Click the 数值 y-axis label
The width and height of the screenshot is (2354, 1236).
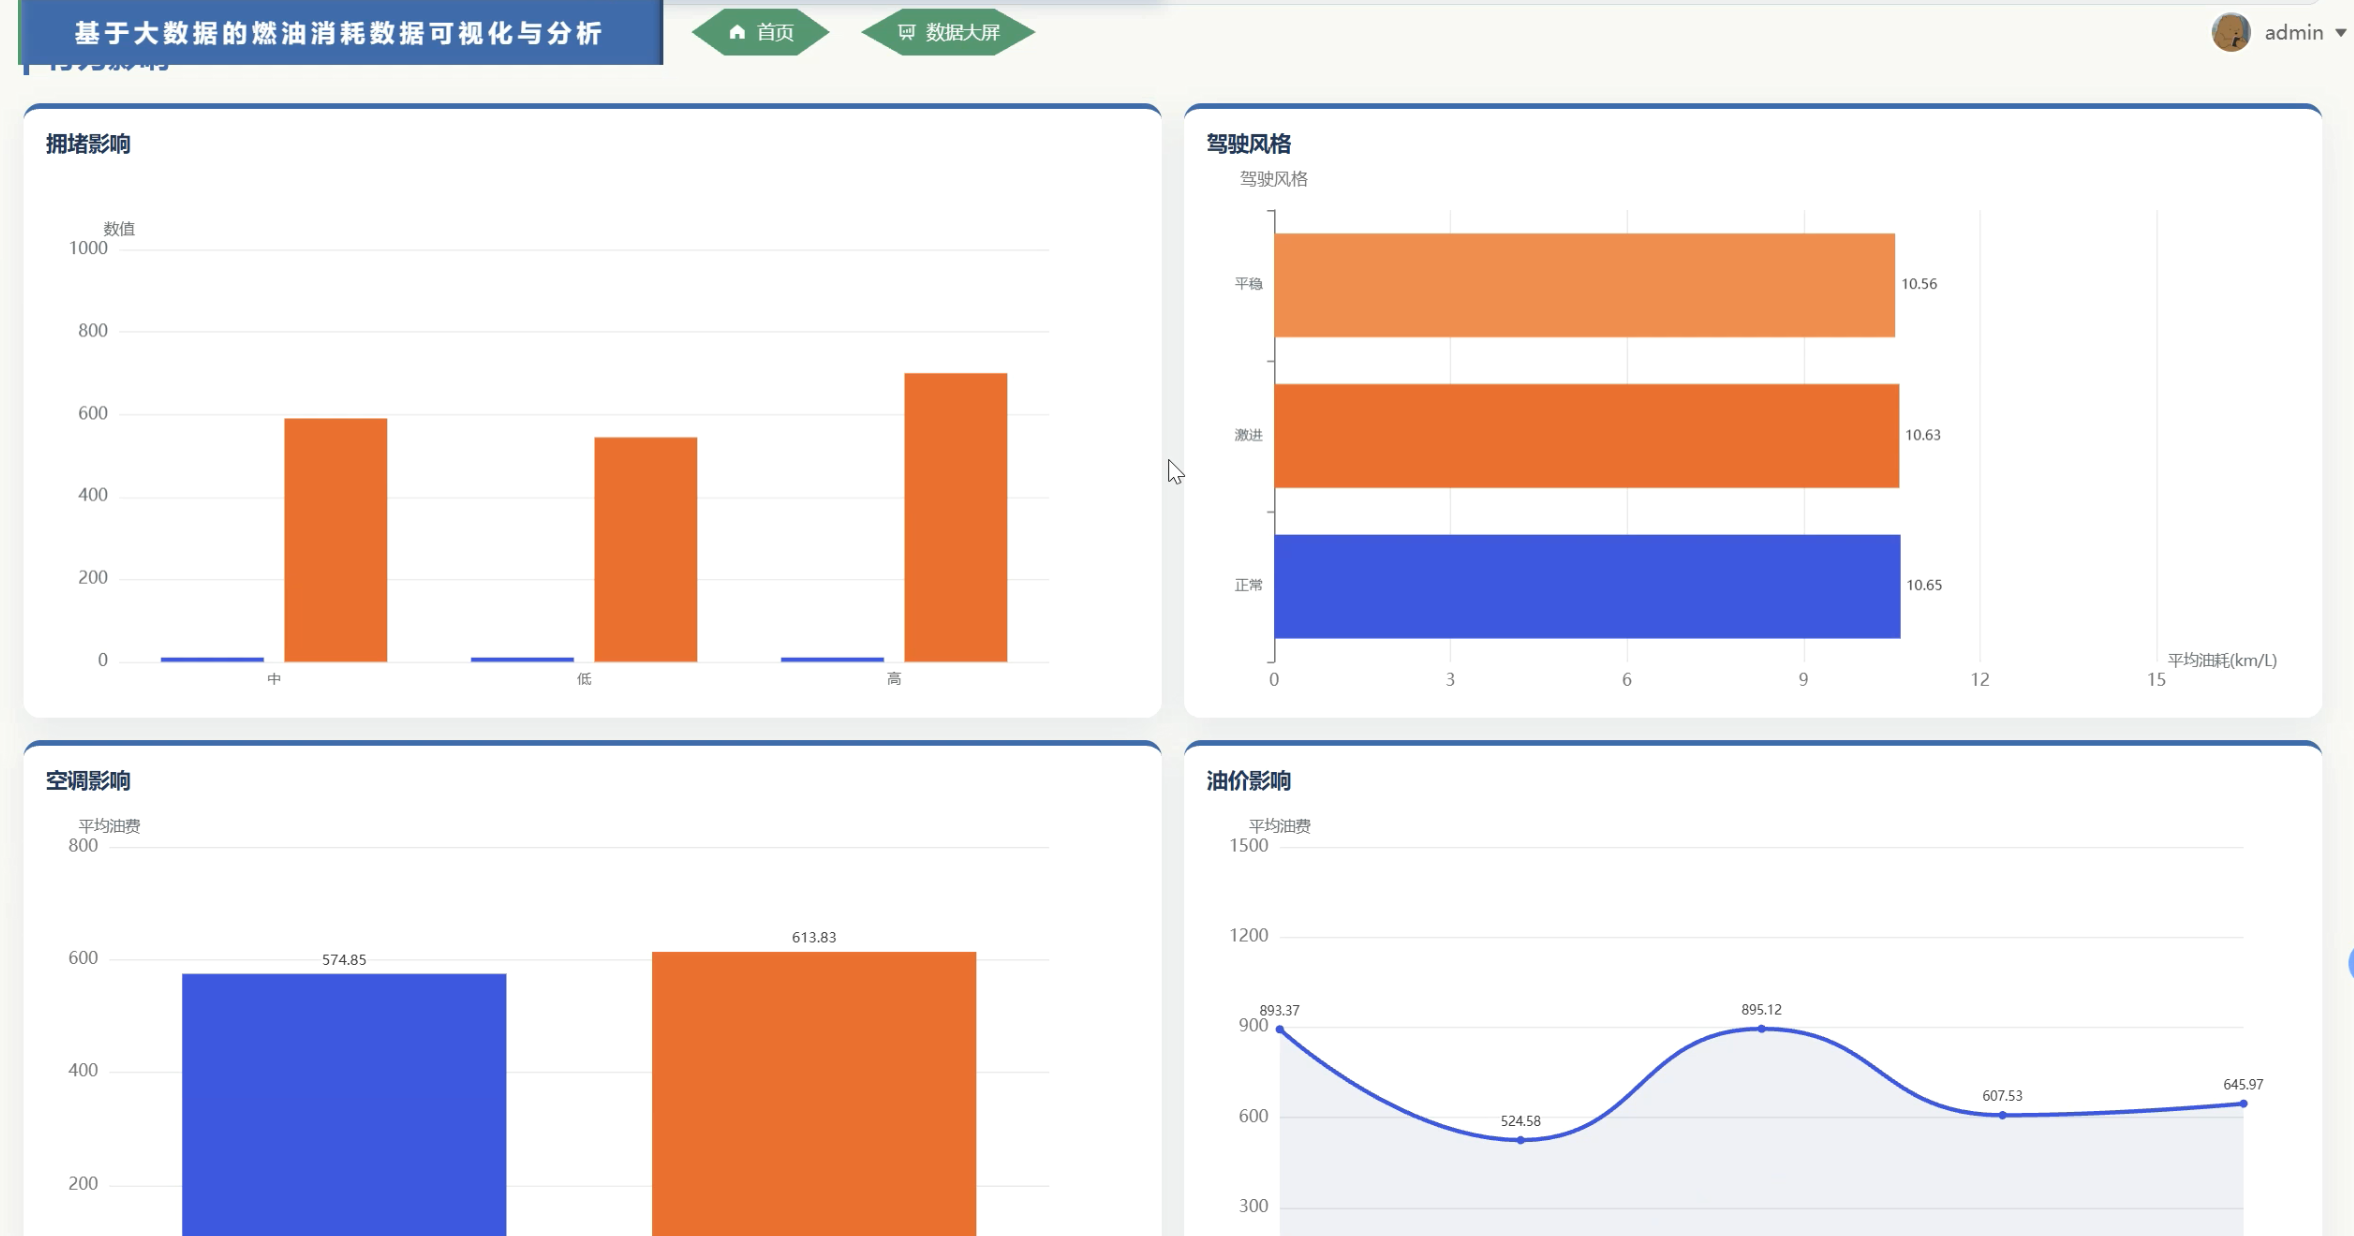(x=119, y=229)
